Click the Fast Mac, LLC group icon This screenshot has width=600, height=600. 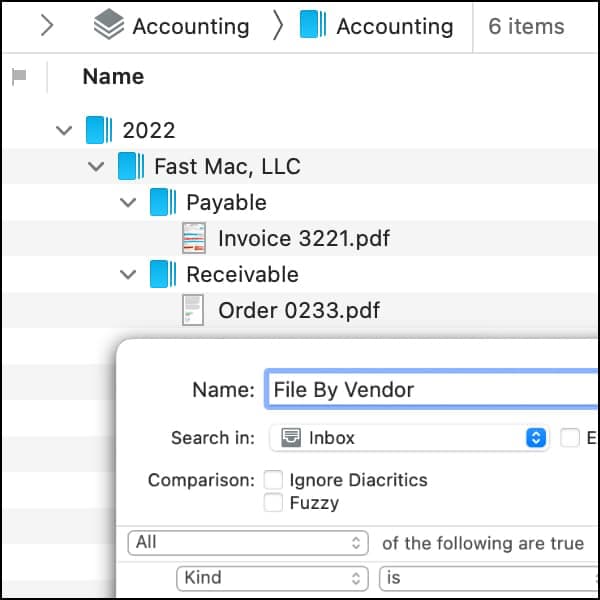point(131,166)
